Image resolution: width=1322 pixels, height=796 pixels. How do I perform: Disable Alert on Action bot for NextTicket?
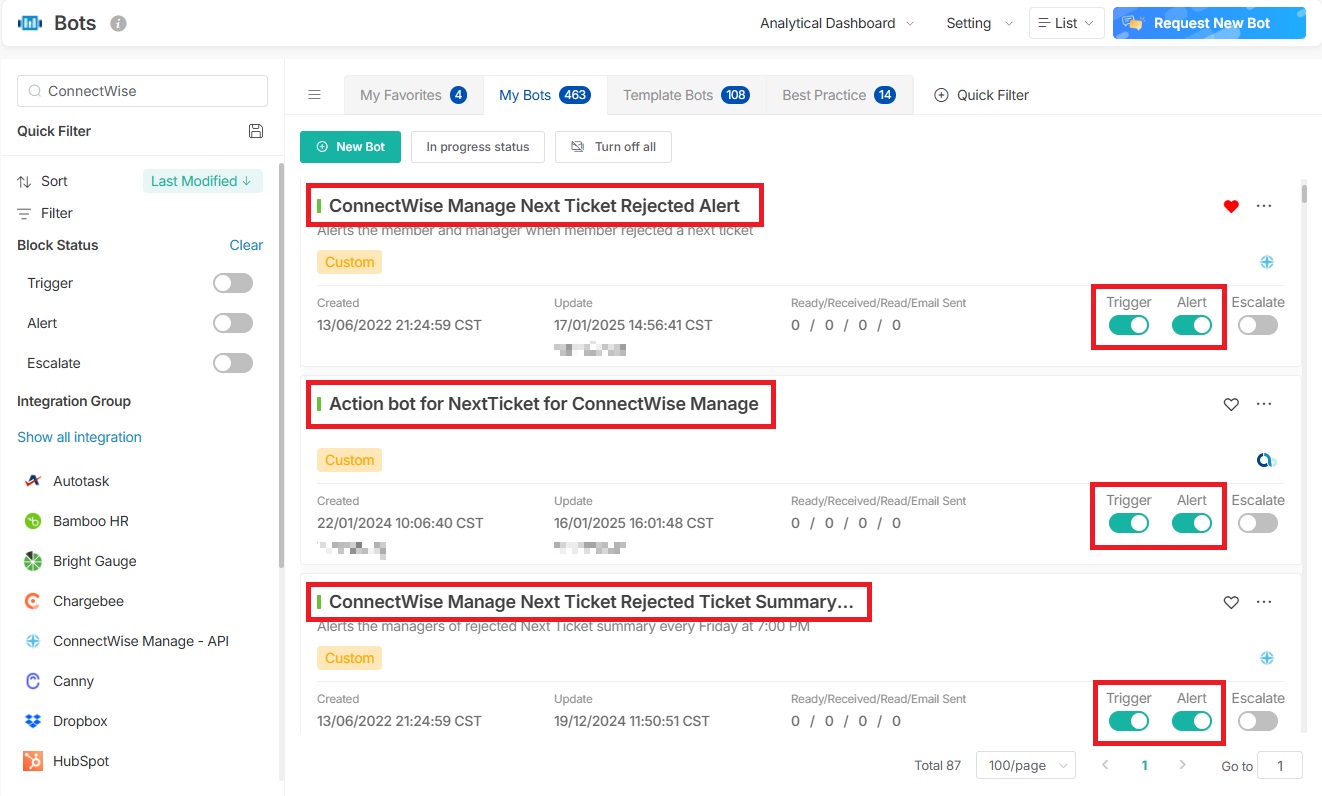[1191, 523]
